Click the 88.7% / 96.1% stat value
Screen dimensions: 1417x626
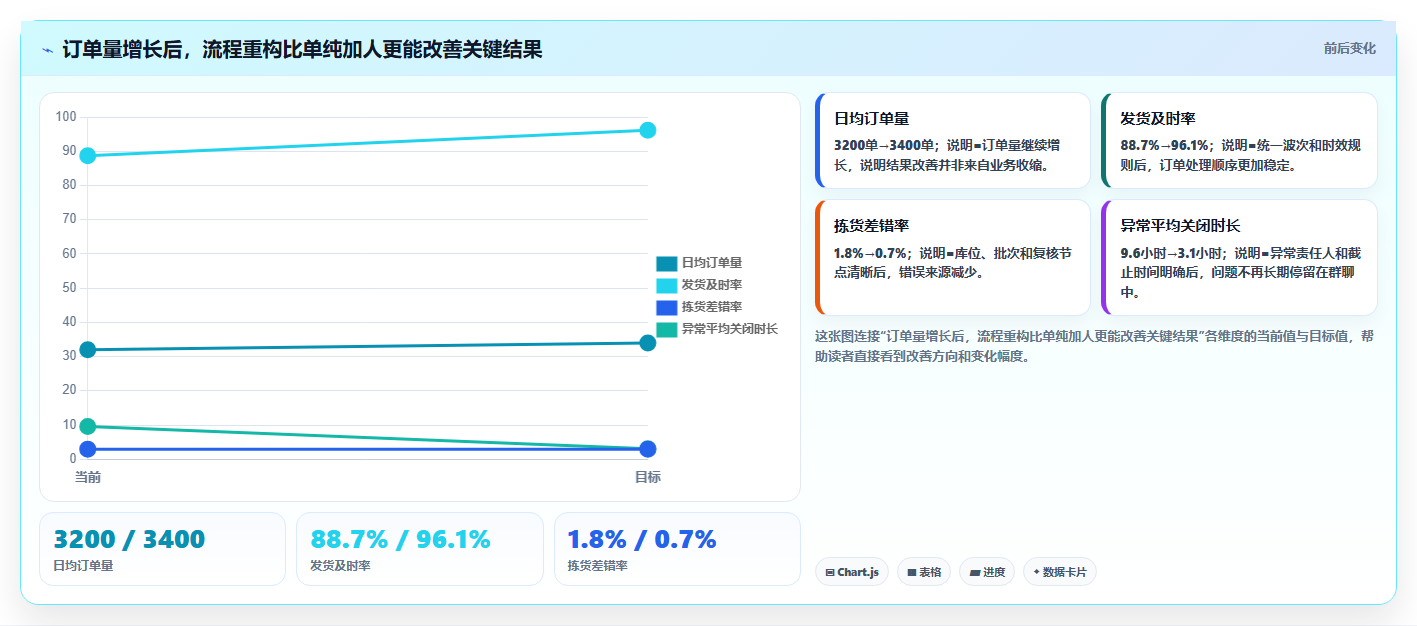point(400,540)
